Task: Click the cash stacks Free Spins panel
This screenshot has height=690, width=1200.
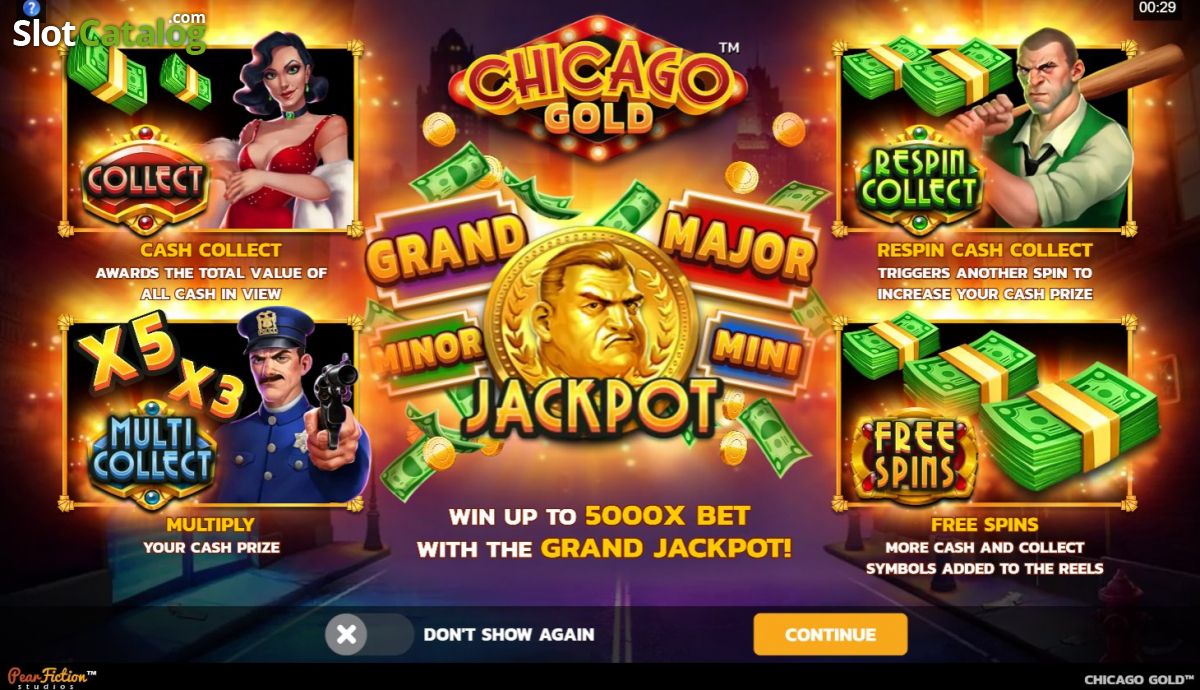Action: point(984,412)
